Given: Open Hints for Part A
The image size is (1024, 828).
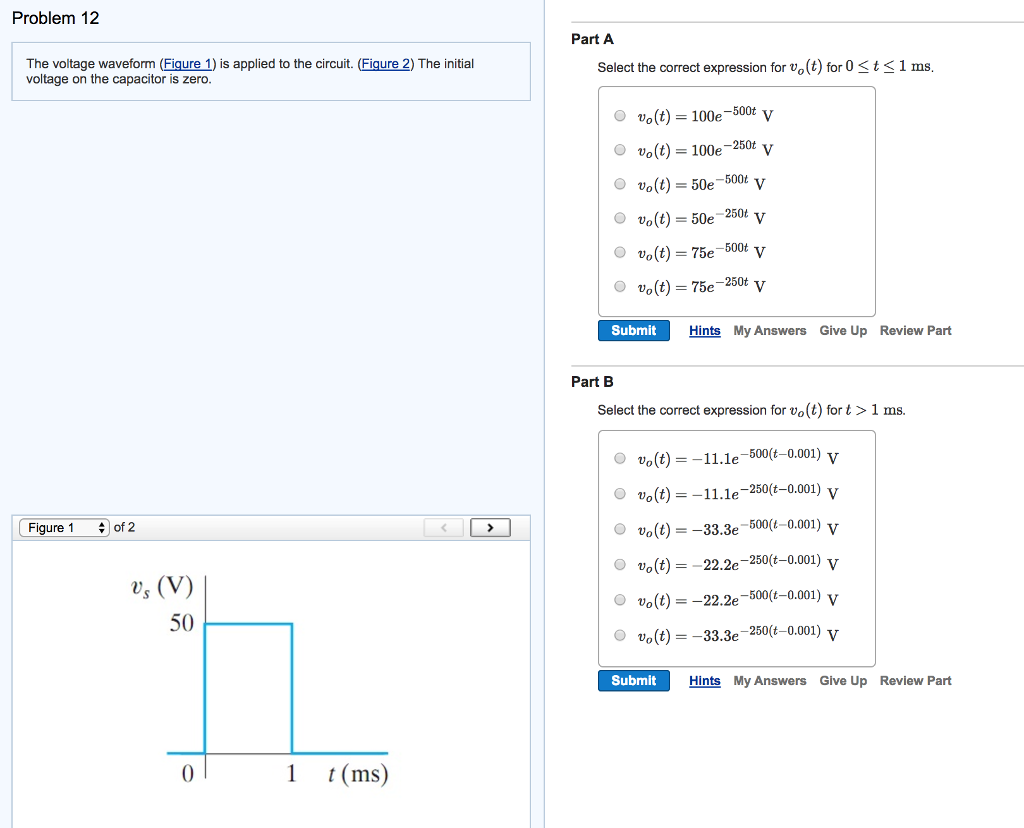Looking at the screenshot, I should (704, 330).
